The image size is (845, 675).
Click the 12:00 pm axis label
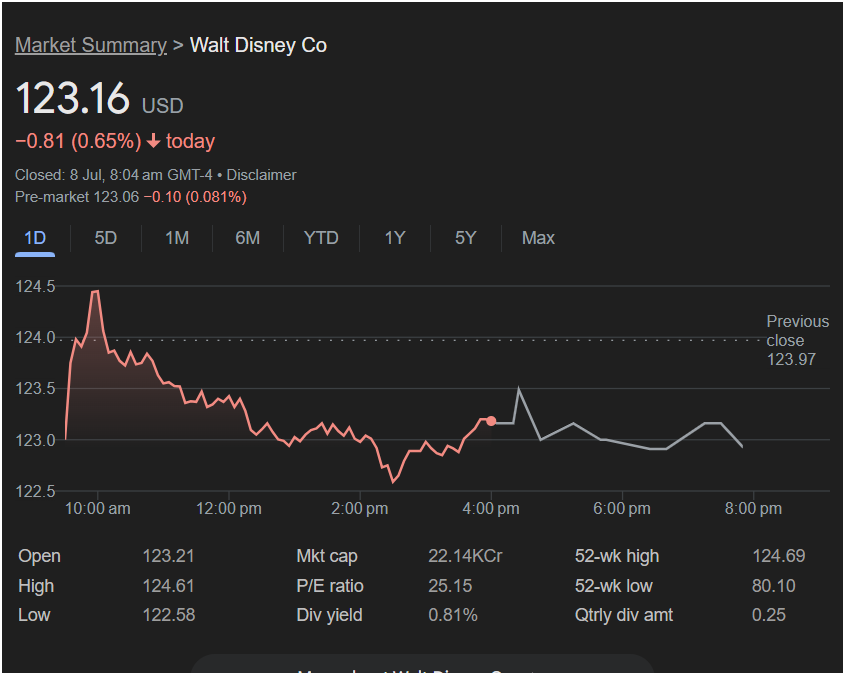click(x=228, y=509)
